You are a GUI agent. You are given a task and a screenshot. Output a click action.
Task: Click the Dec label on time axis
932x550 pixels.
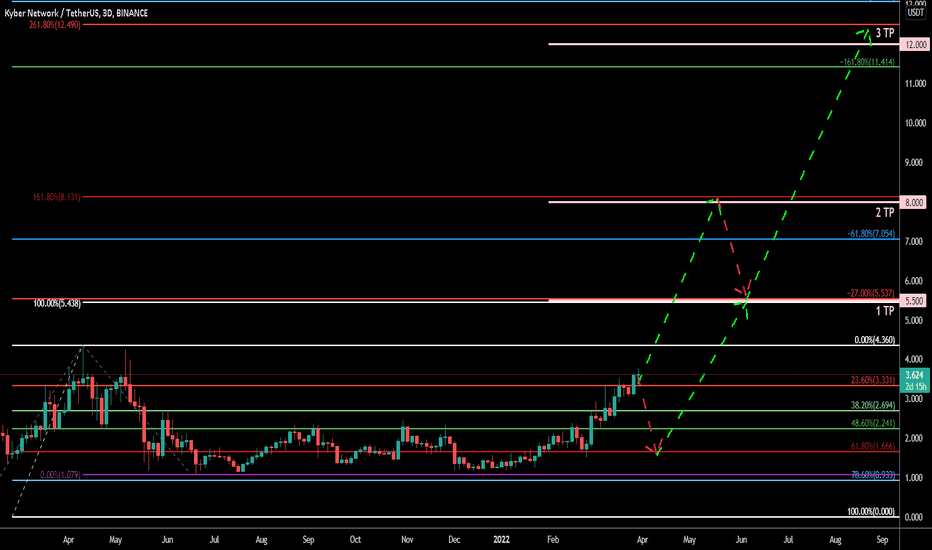[454, 540]
